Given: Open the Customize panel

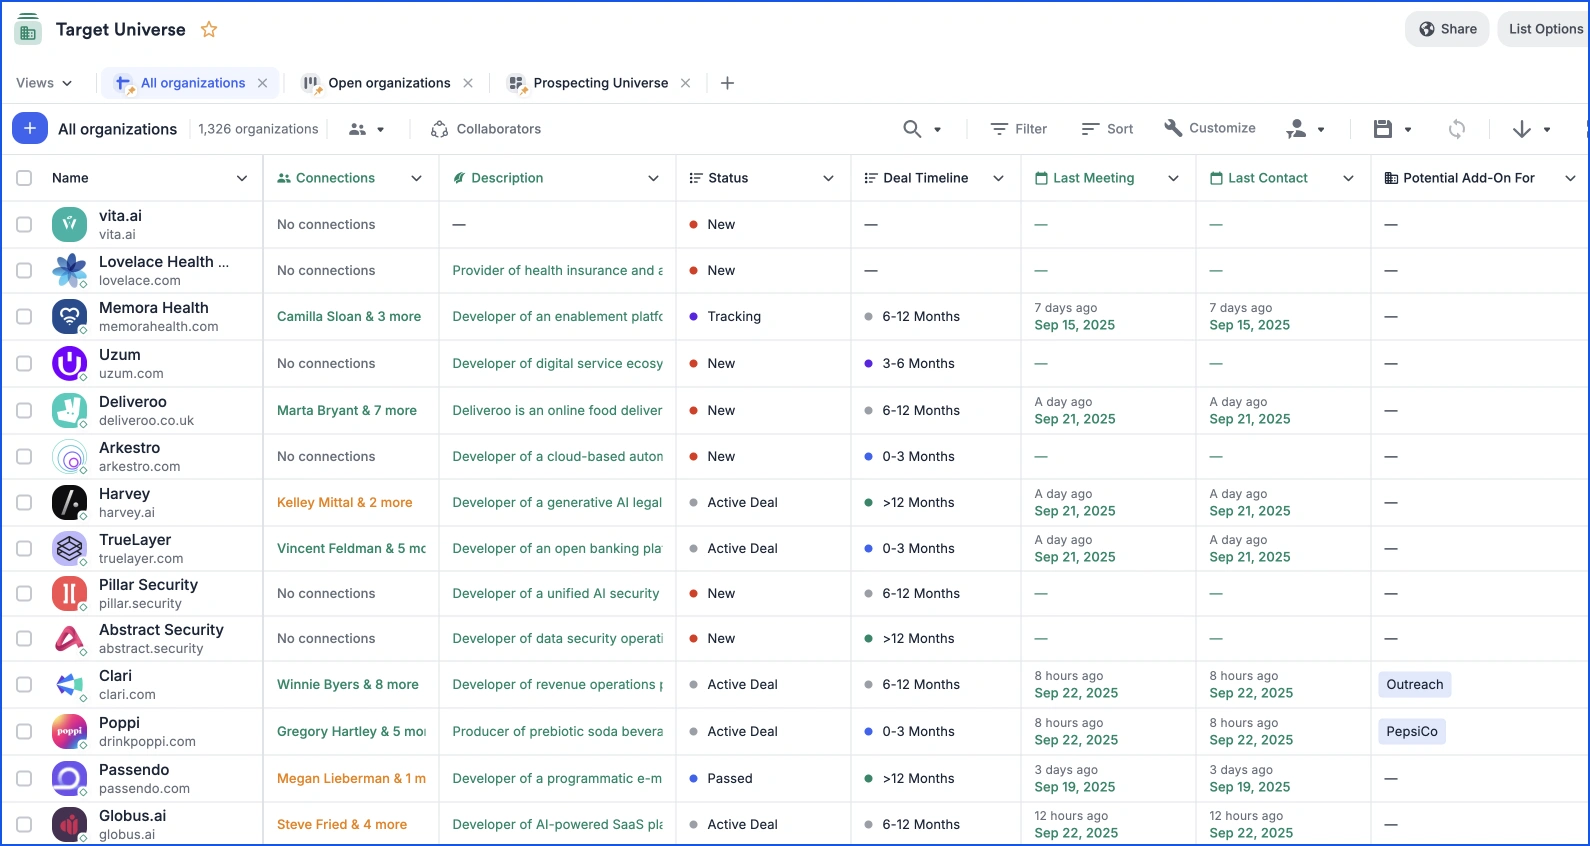Looking at the screenshot, I should click(x=1209, y=128).
